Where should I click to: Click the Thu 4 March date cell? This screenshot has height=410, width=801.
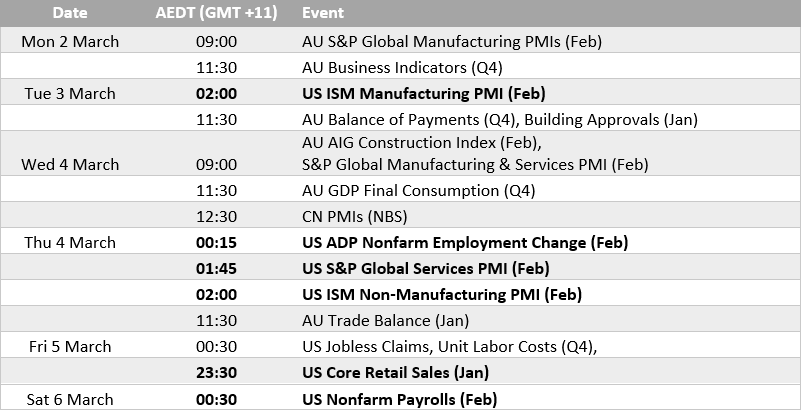coord(70,242)
